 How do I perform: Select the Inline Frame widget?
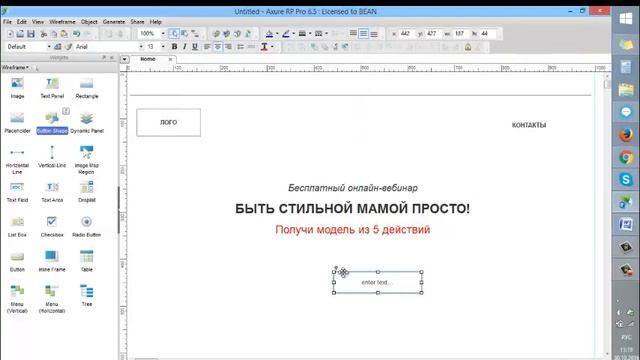(52, 261)
